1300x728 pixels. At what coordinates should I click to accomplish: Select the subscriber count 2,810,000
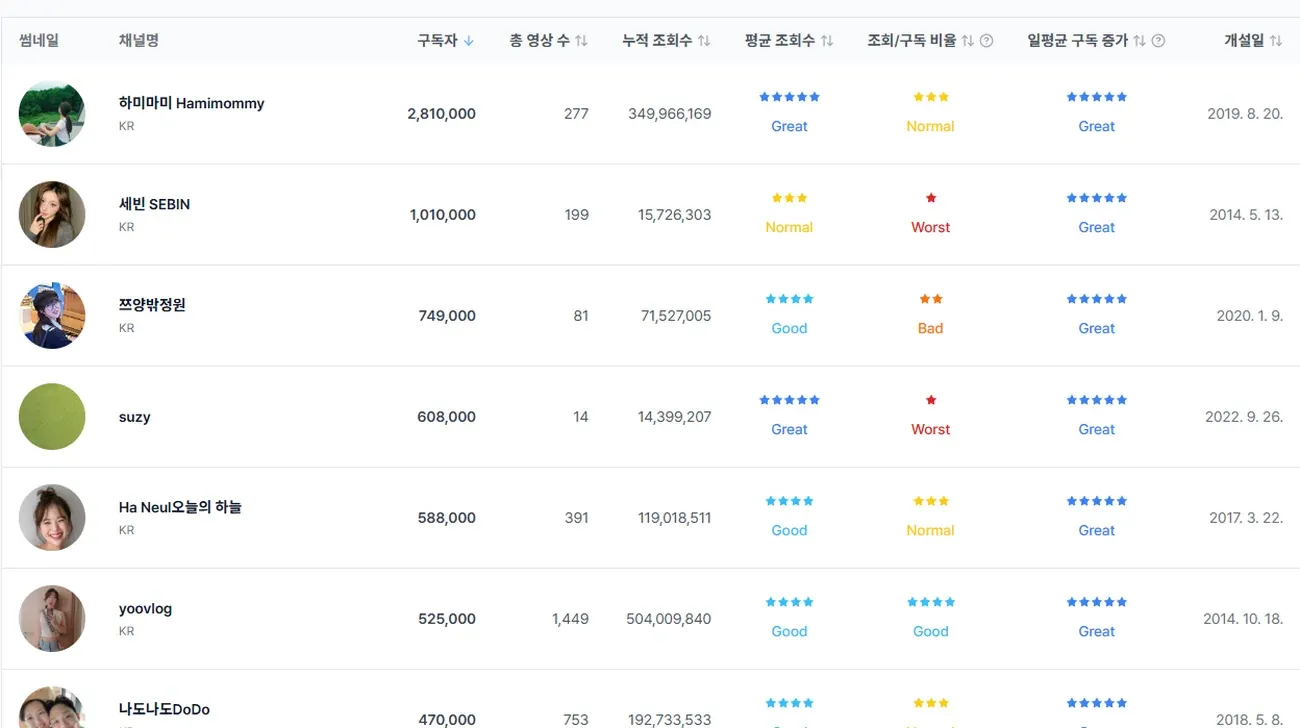441,114
